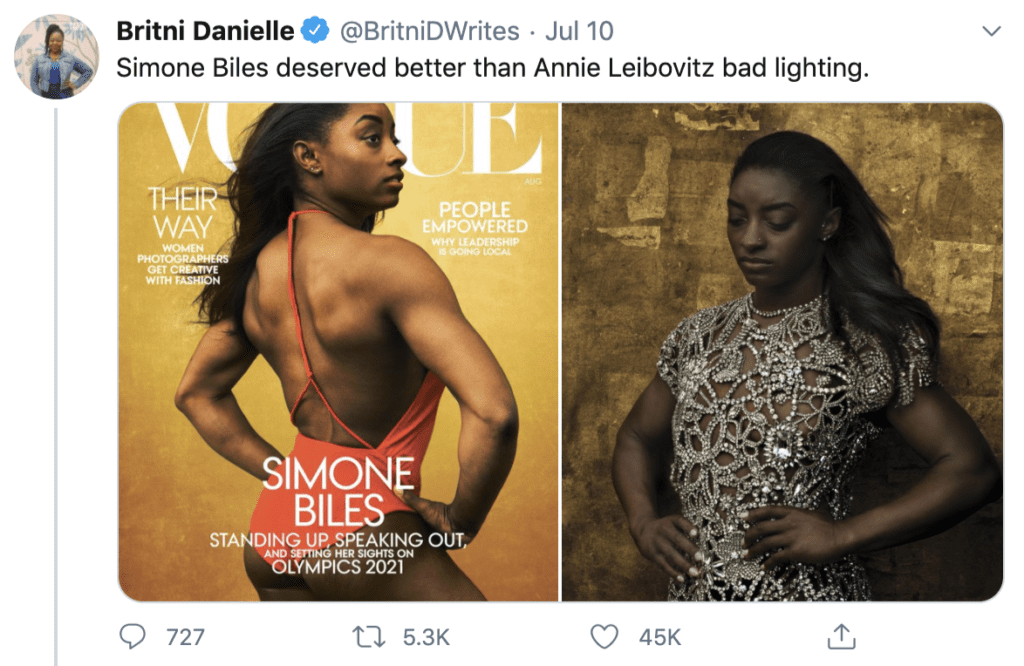Retweet using the arrows icon

(x=369, y=637)
